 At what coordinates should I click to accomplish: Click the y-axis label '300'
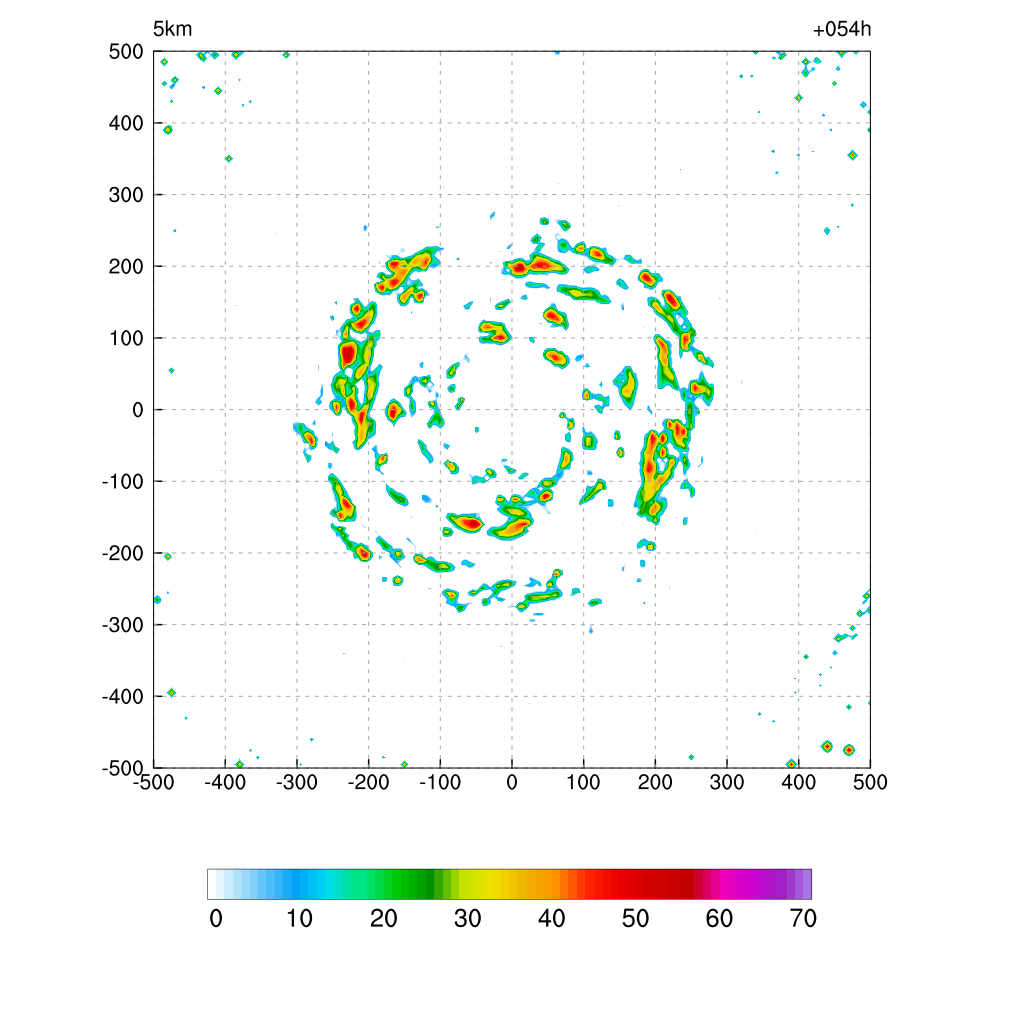point(126,195)
